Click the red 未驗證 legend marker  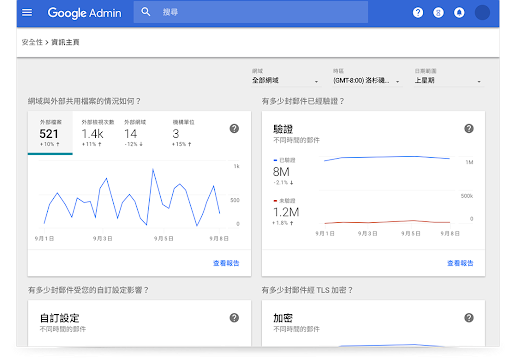275,201
